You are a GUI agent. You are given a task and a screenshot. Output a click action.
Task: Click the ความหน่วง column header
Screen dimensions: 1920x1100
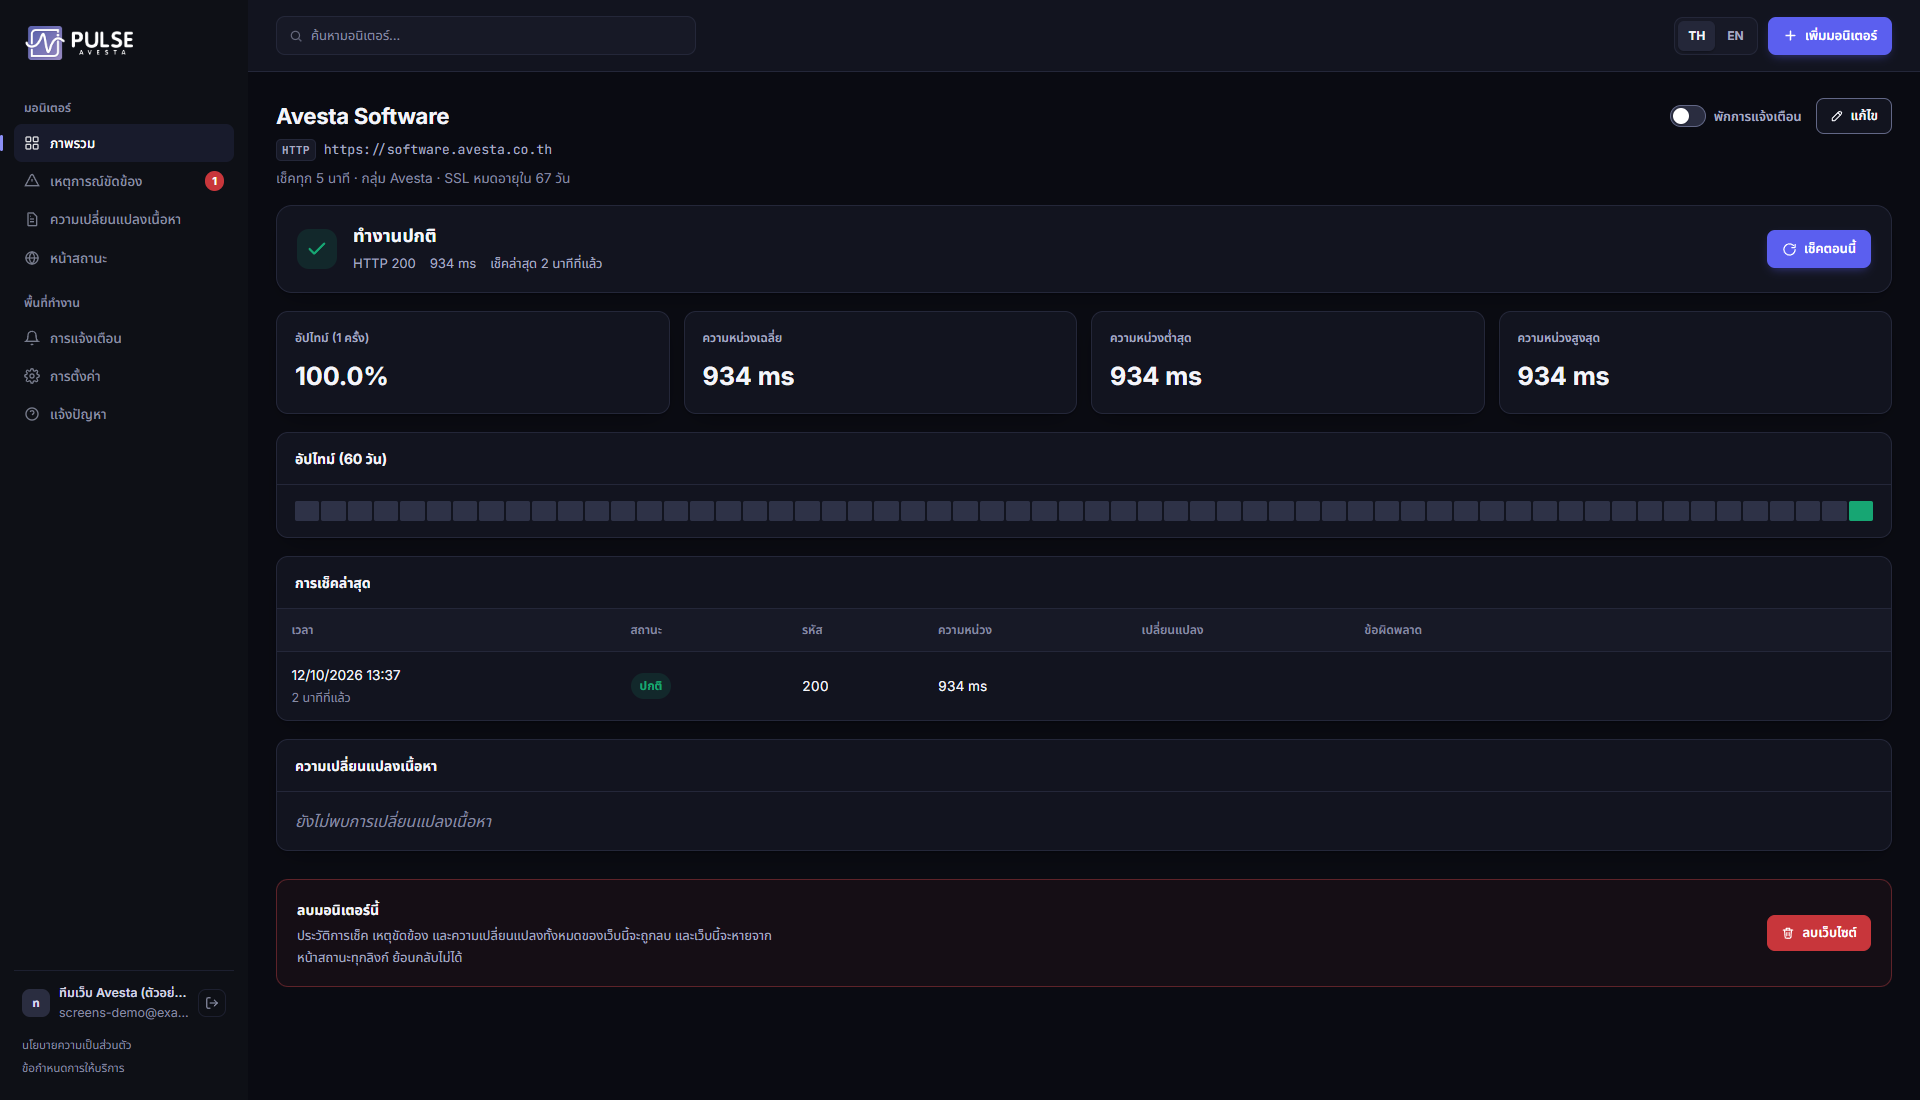[x=965, y=630]
